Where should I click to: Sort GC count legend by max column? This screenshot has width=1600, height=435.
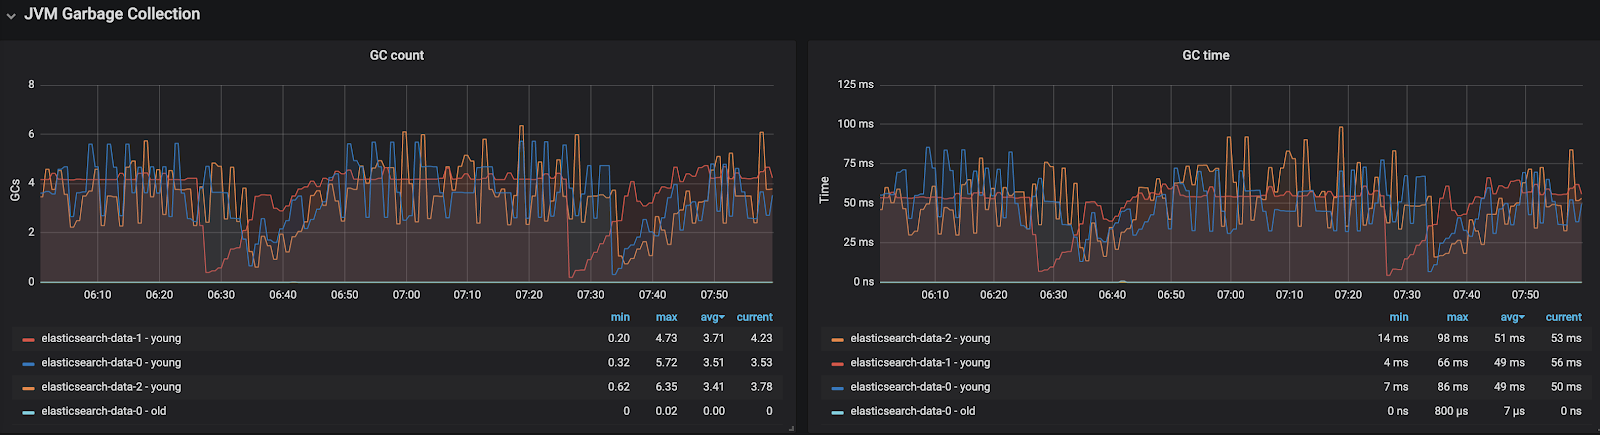point(666,317)
